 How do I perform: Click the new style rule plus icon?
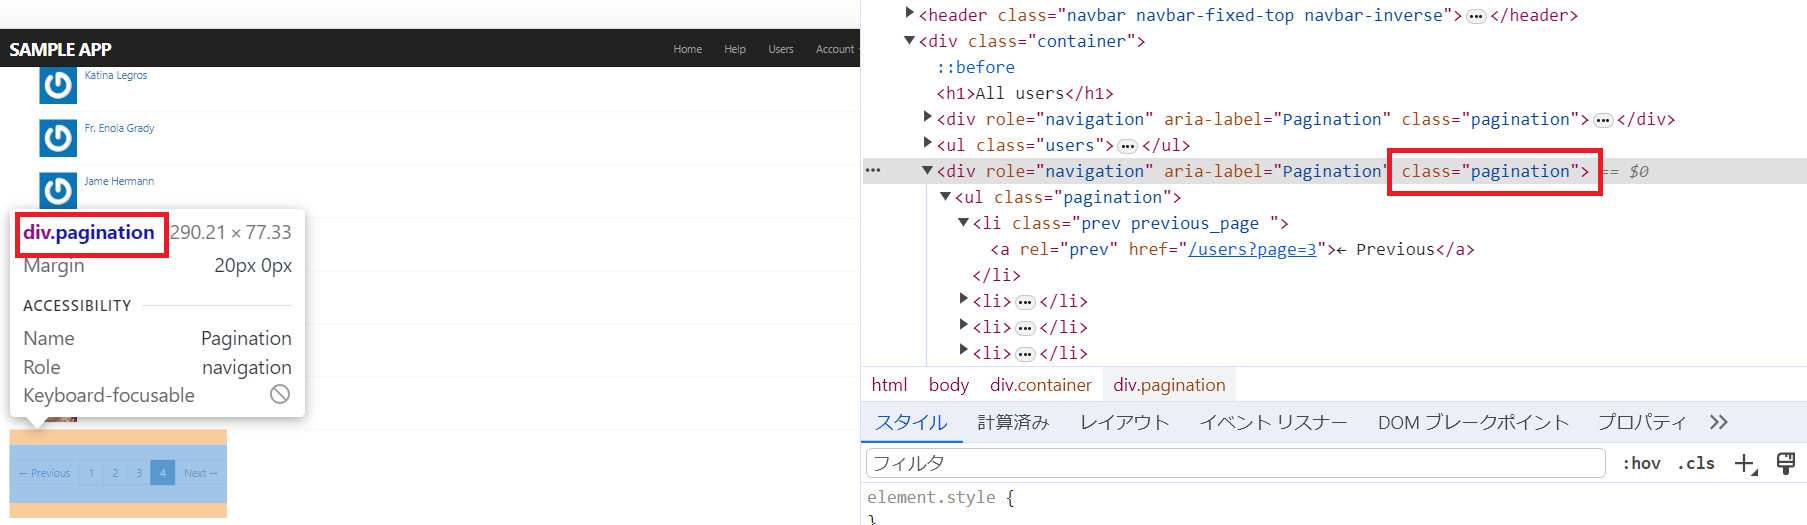click(1745, 463)
